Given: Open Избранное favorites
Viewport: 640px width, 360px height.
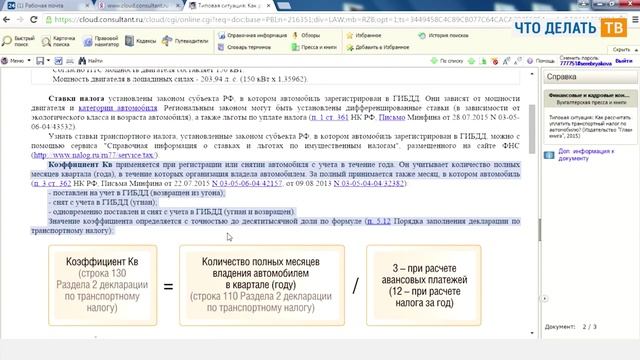Looking at the screenshot, I should click(364, 36).
